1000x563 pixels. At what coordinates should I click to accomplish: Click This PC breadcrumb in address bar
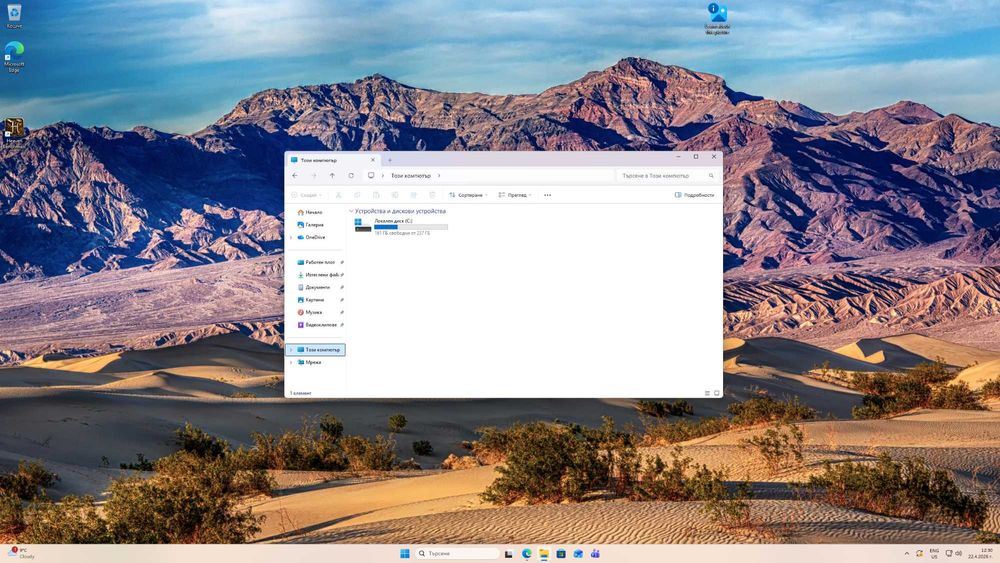(x=411, y=175)
